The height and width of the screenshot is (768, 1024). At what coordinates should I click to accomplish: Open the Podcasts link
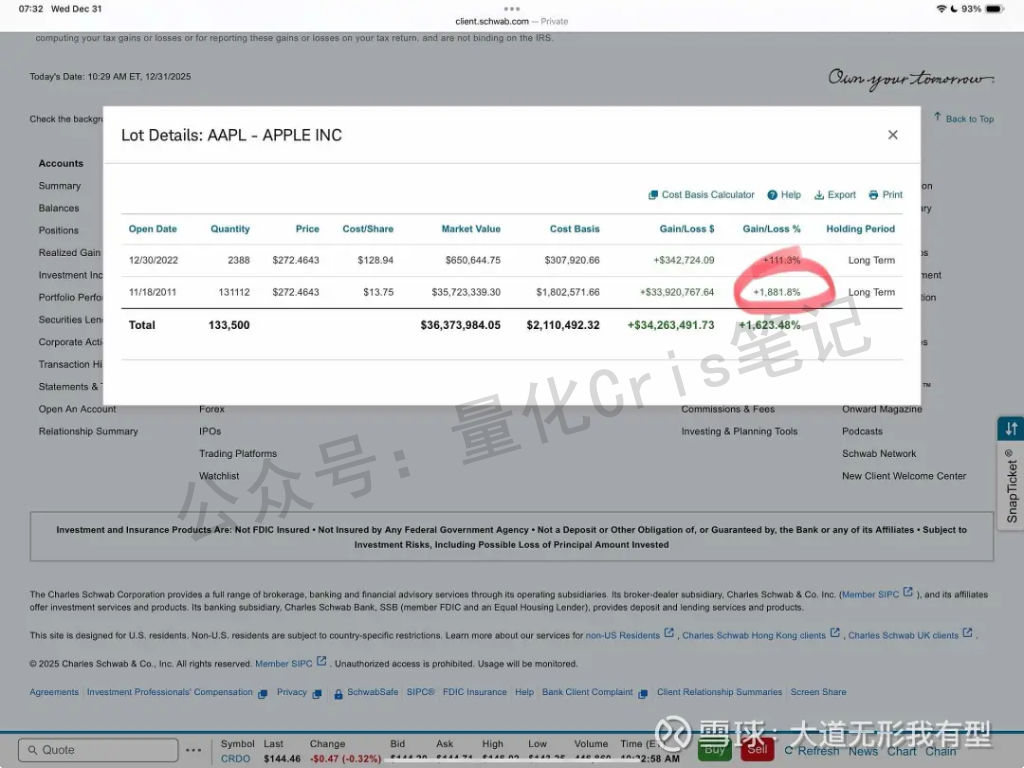(x=862, y=431)
